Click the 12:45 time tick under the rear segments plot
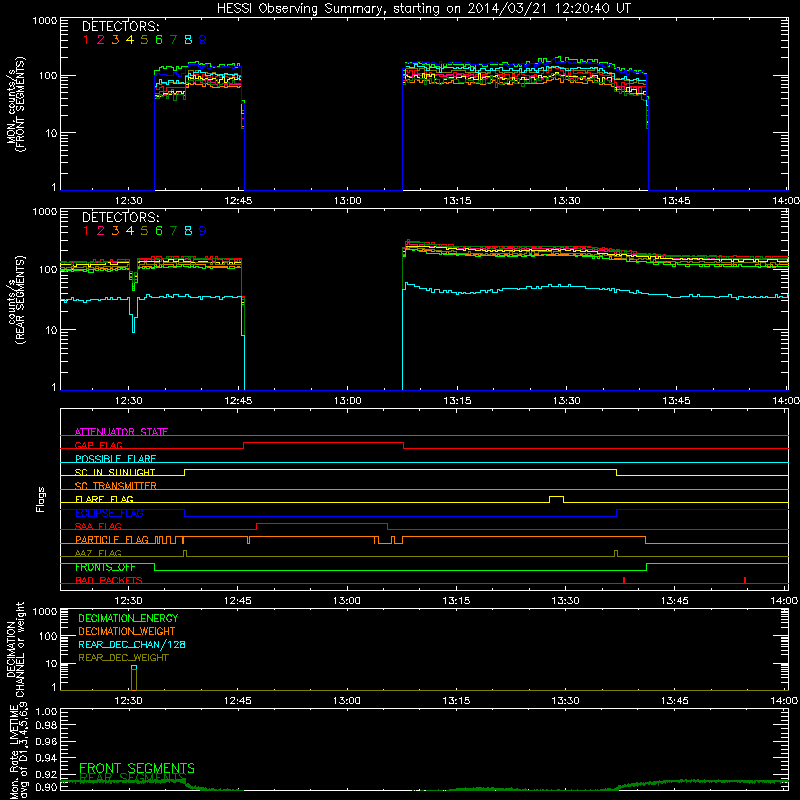 pyautogui.click(x=238, y=401)
